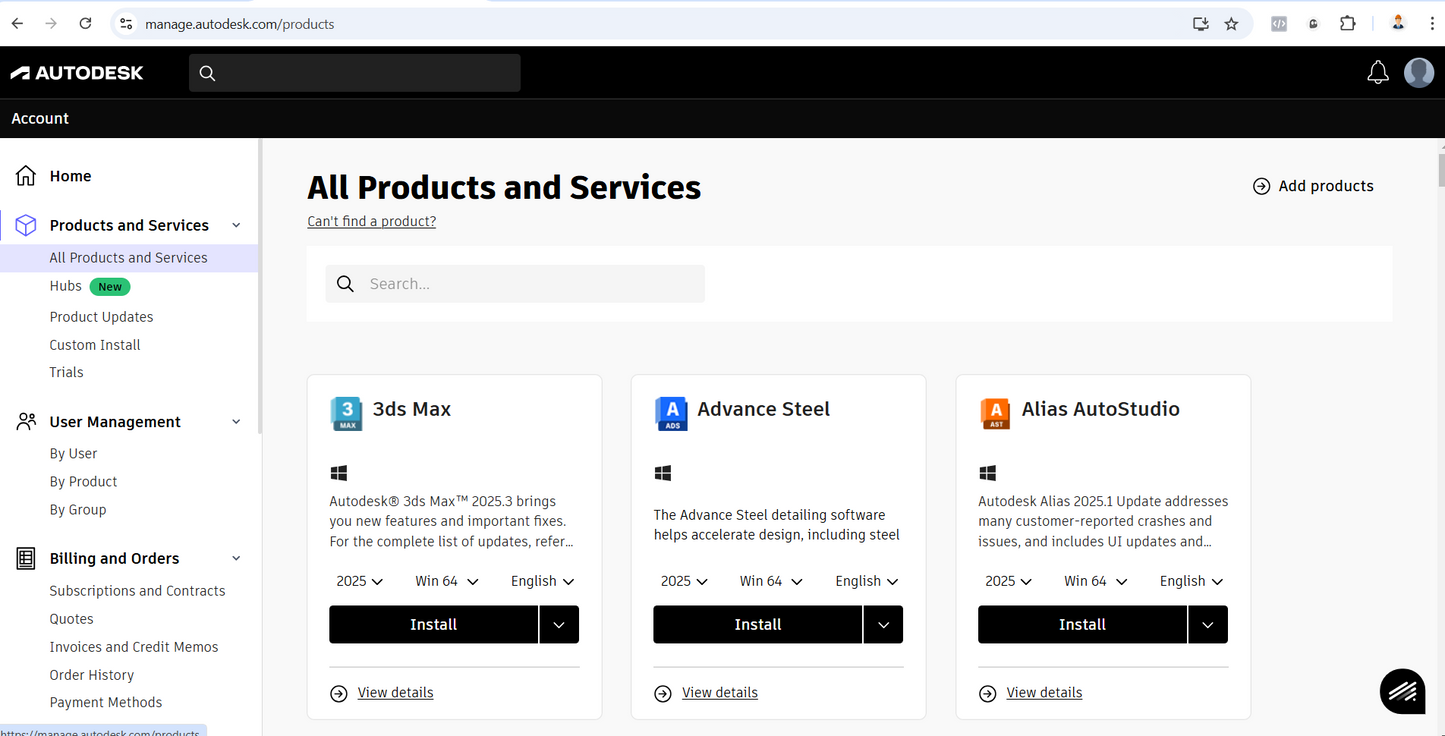
Task: Click the magnifier icon in the products search box
Action: click(x=345, y=284)
